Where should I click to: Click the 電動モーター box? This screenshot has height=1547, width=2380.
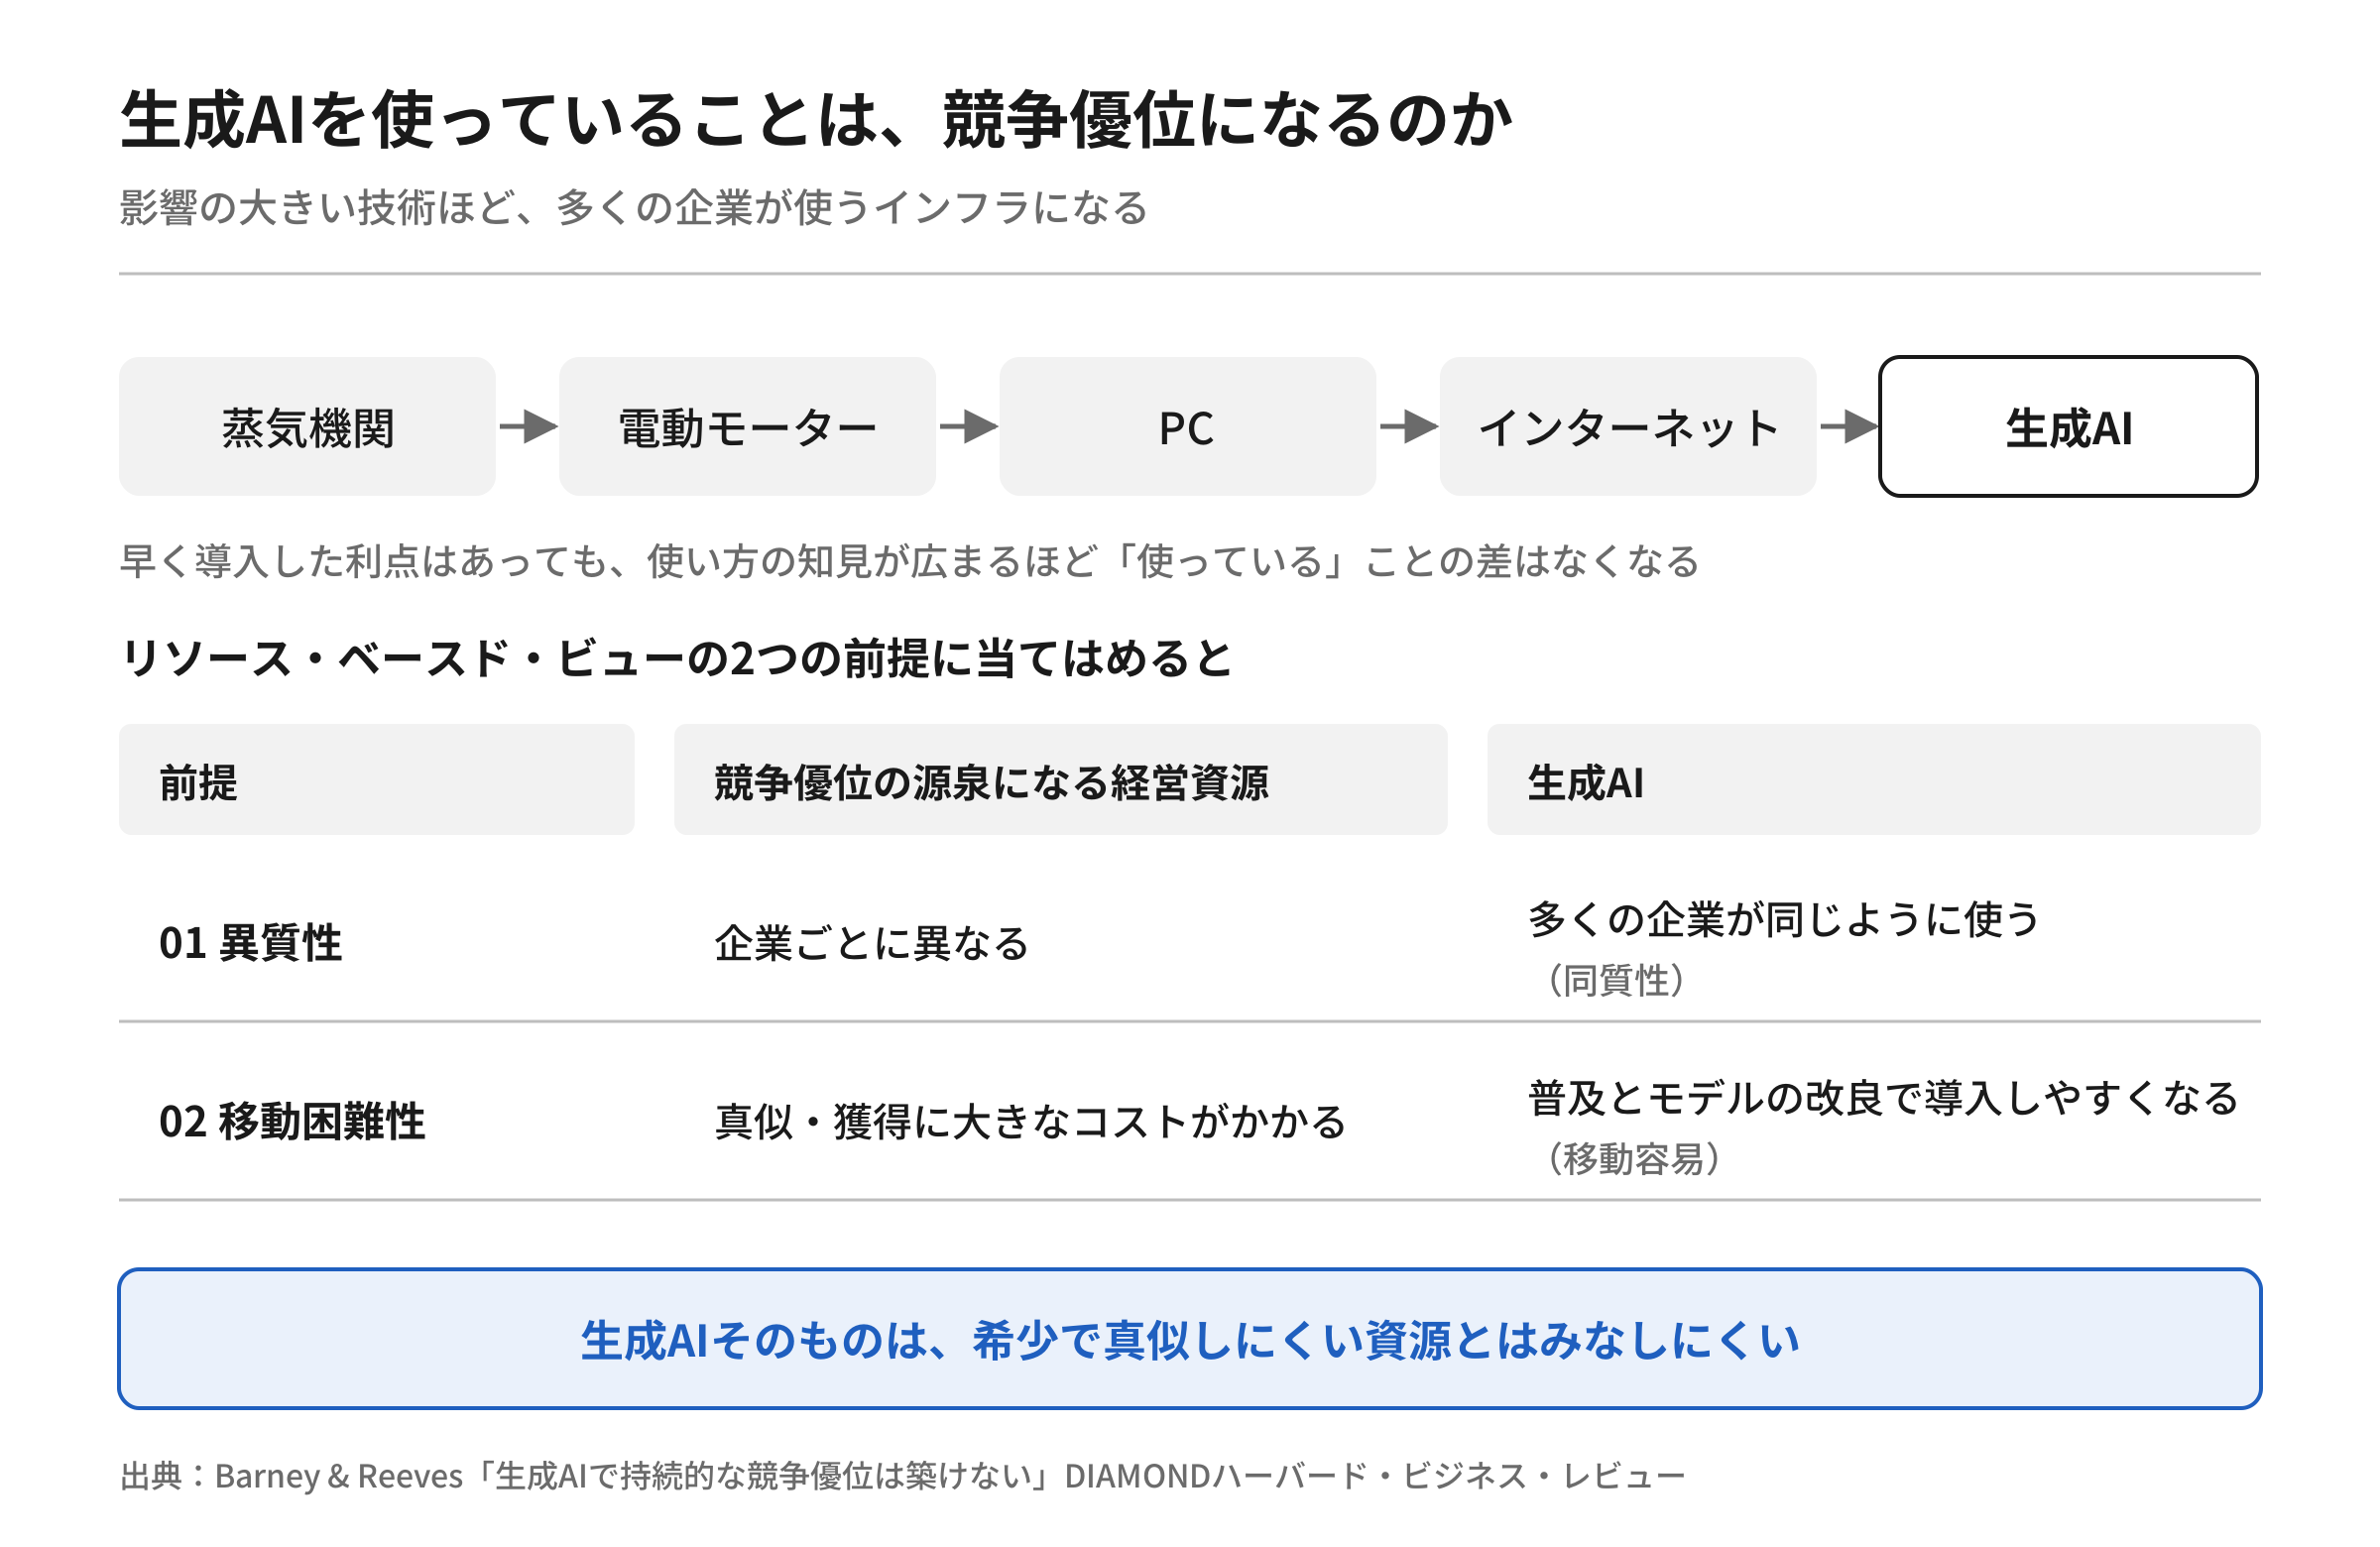(747, 427)
